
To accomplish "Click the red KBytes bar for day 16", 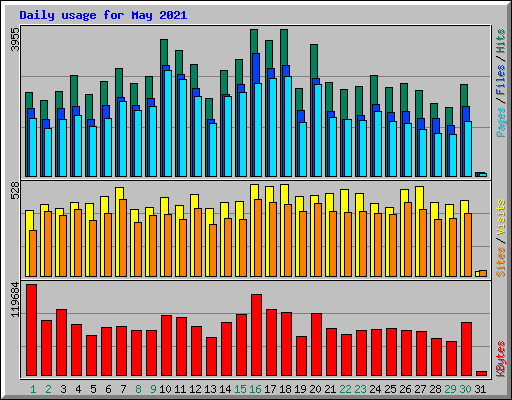I will 257,335.
